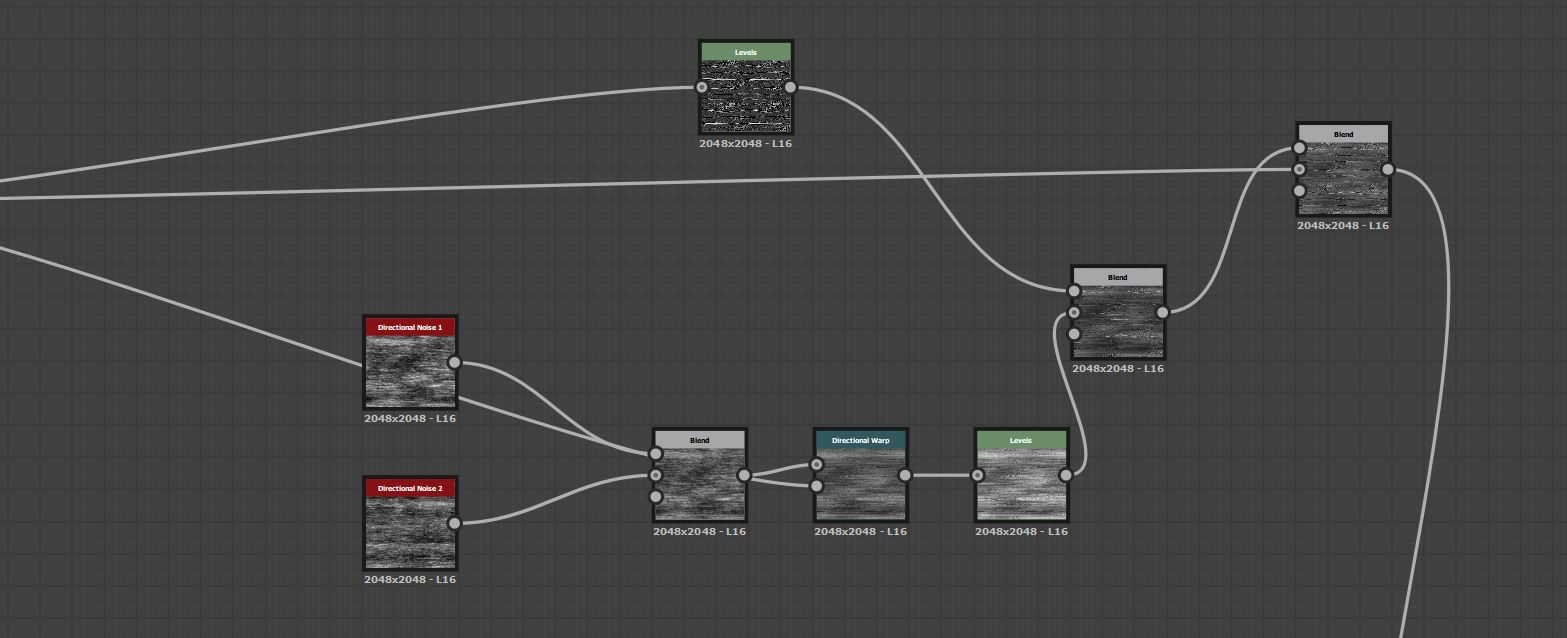Click title bar of the topmost Levels node
This screenshot has width=1567, height=638.
point(746,51)
